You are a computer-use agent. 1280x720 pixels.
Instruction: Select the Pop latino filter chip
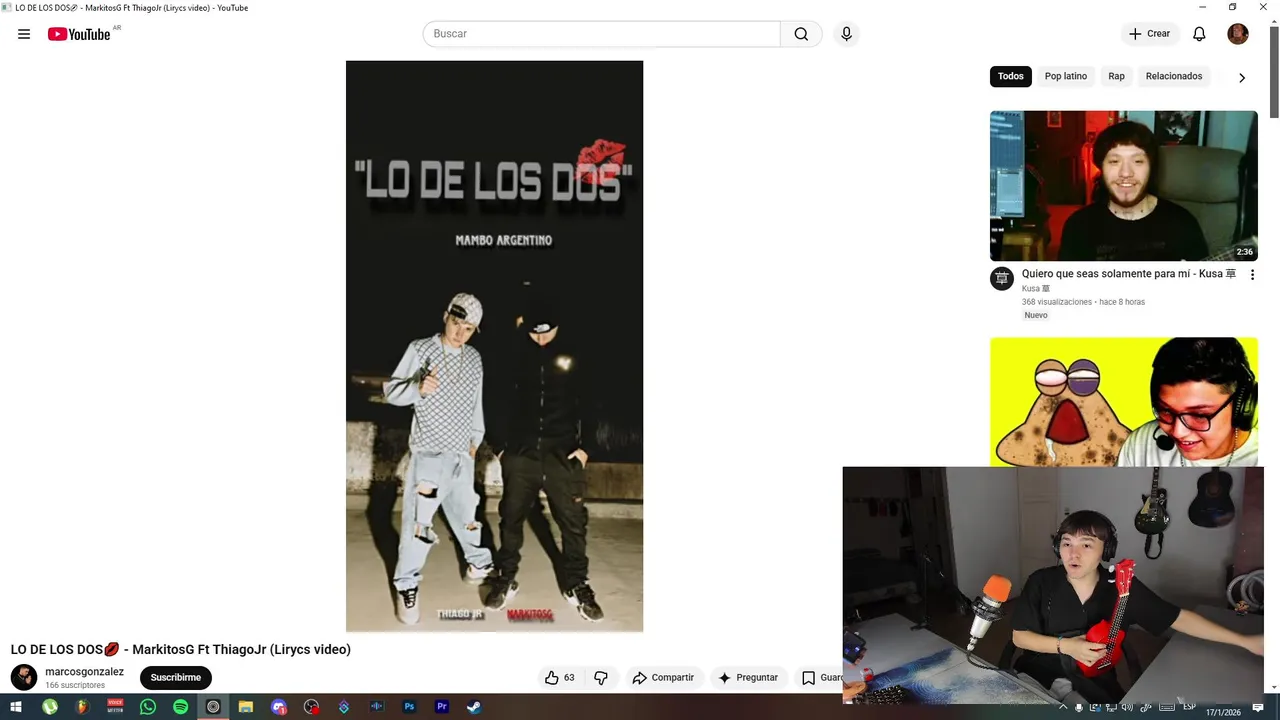point(1066,76)
